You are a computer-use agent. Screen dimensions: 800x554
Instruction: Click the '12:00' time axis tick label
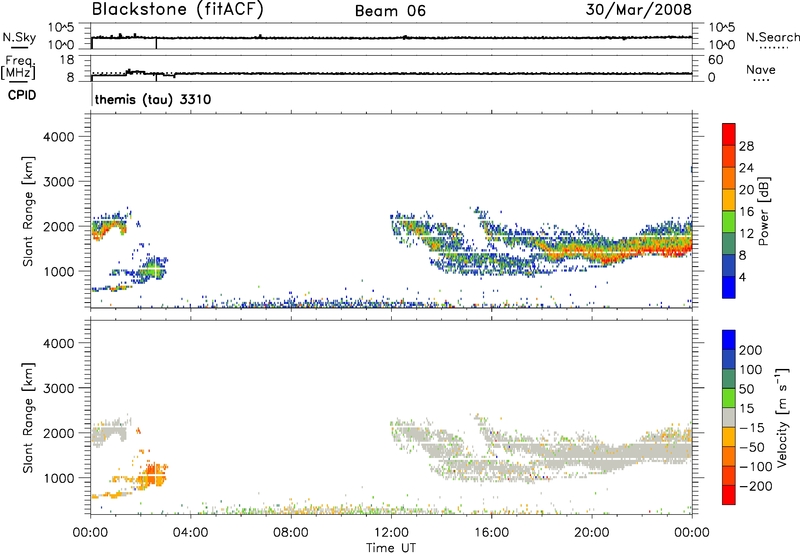pyautogui.click(x=391, y=533)
